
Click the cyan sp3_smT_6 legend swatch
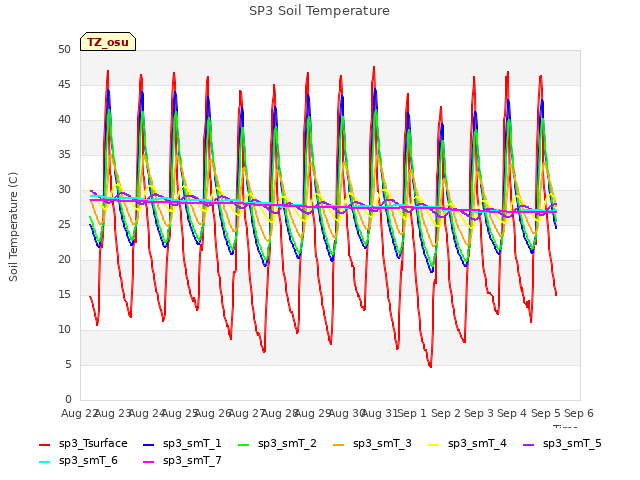coord(44,462)
